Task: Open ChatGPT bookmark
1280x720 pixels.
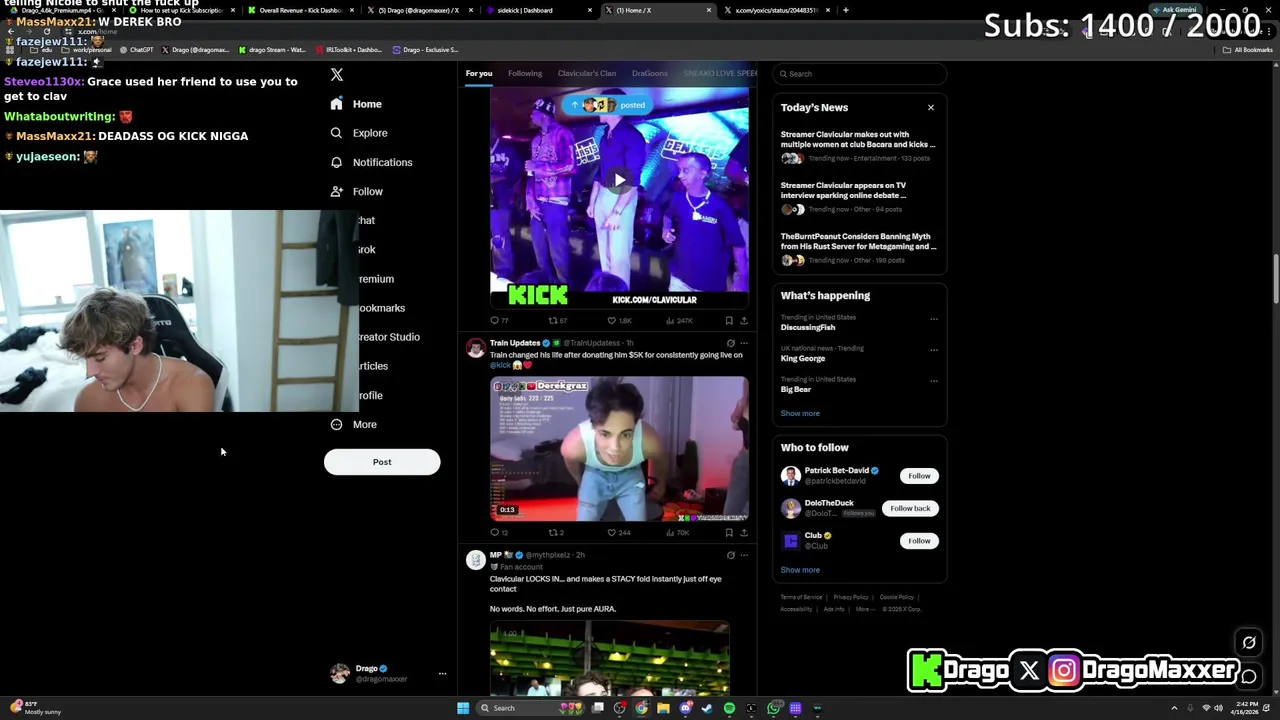Action: (138, 50)
